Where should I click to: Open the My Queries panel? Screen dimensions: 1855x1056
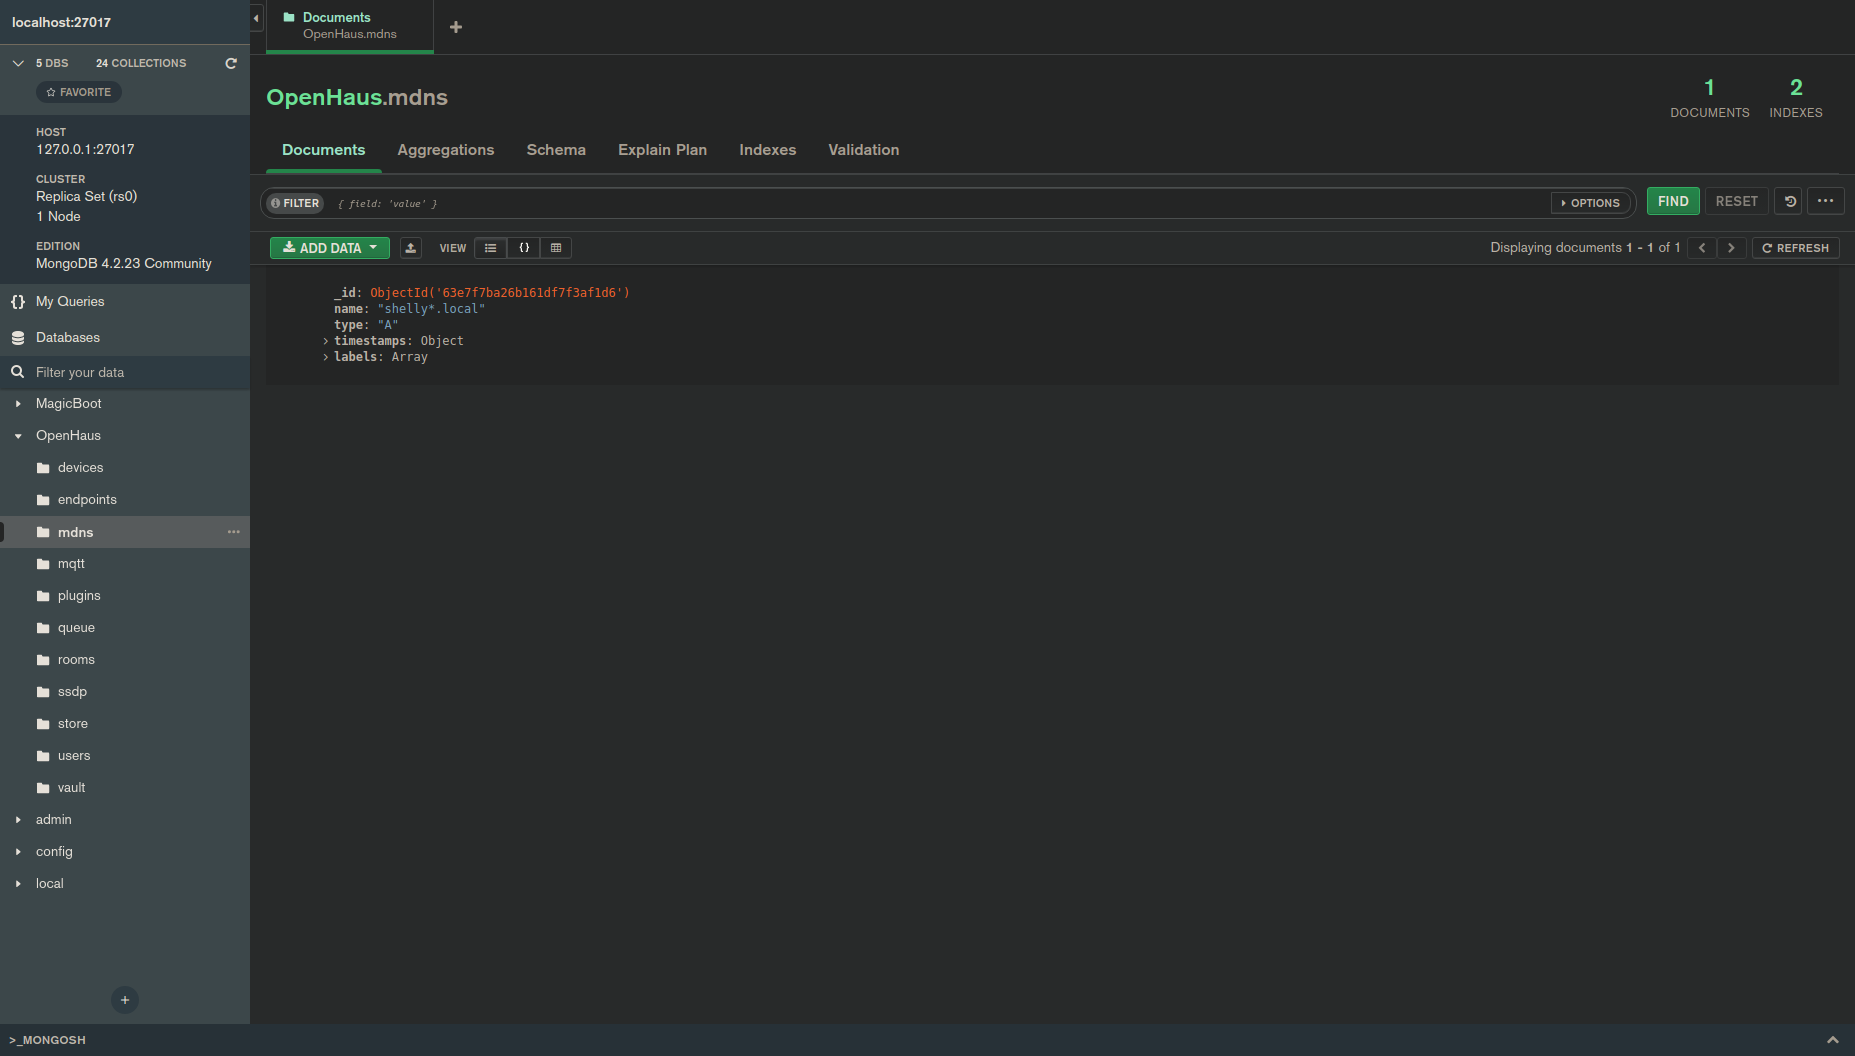[x=69, y=301]
